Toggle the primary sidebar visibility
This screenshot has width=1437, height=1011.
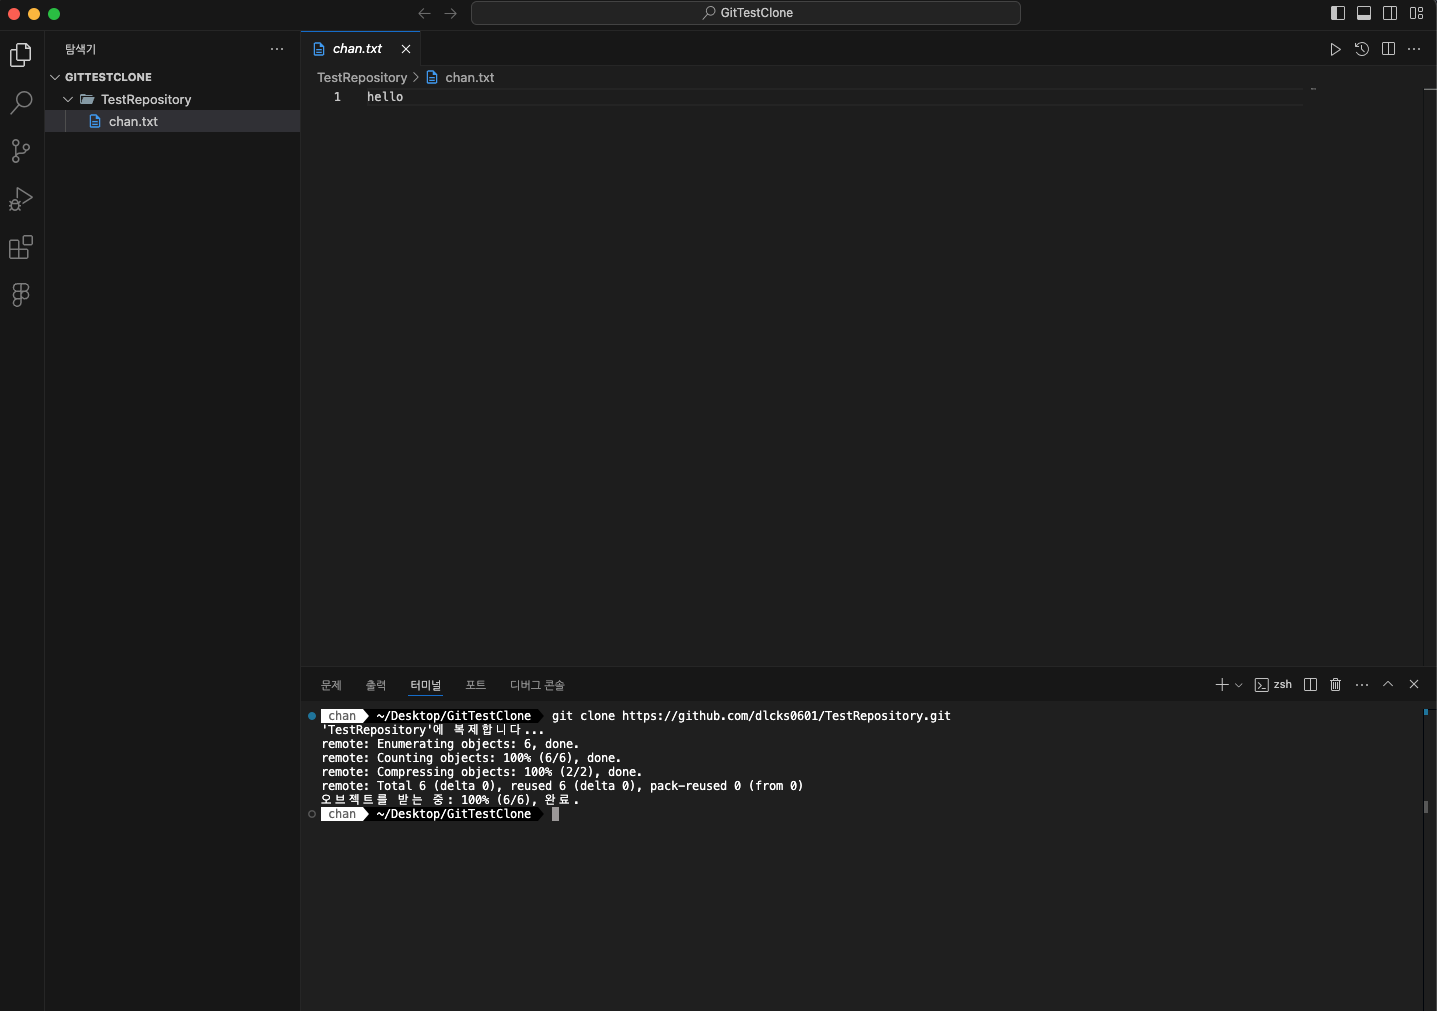[x=1337, y=13]
